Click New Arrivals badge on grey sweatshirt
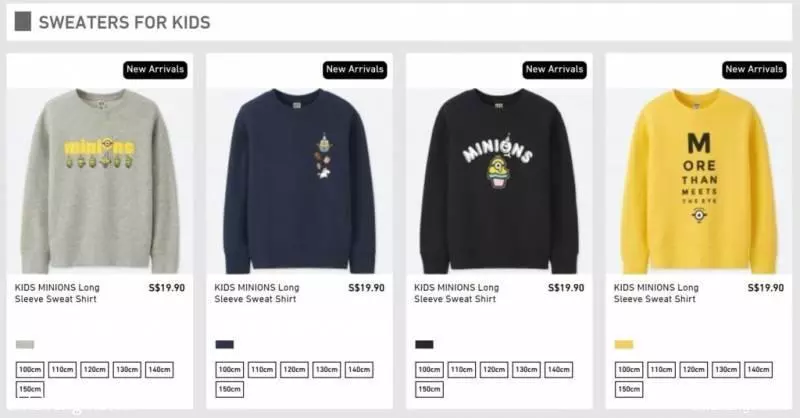The image size is (800, 418). 155,69
